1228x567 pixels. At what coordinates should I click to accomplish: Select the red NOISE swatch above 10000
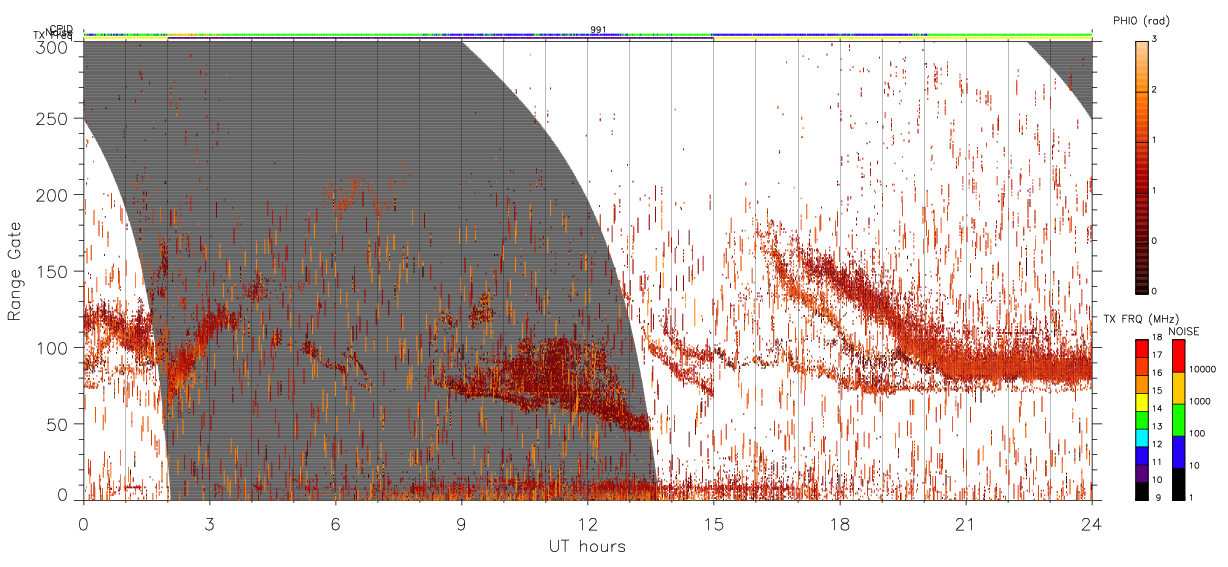click(x=1178, y=356)
